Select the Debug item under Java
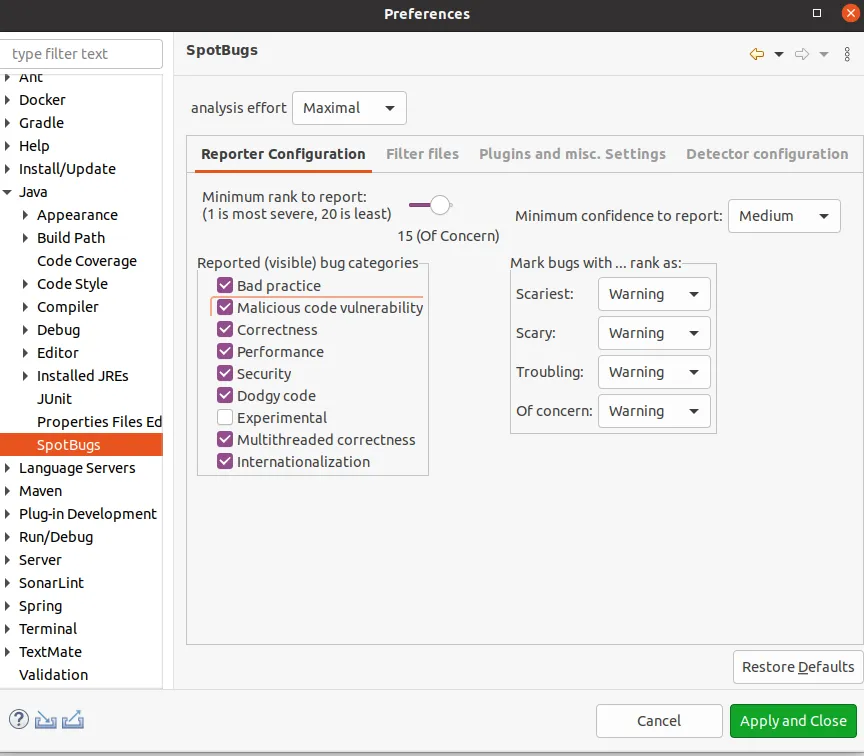This screenshot has width=864, height=756. [x=58, y=330]
